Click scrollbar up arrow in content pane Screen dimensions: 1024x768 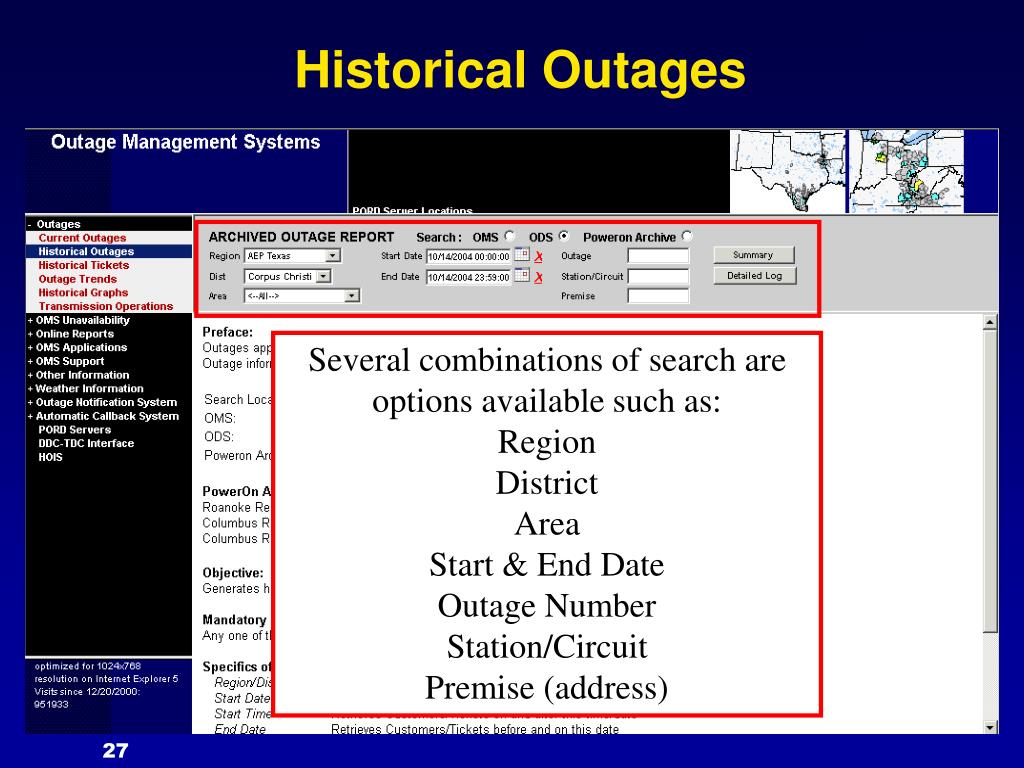pos(990,322)
